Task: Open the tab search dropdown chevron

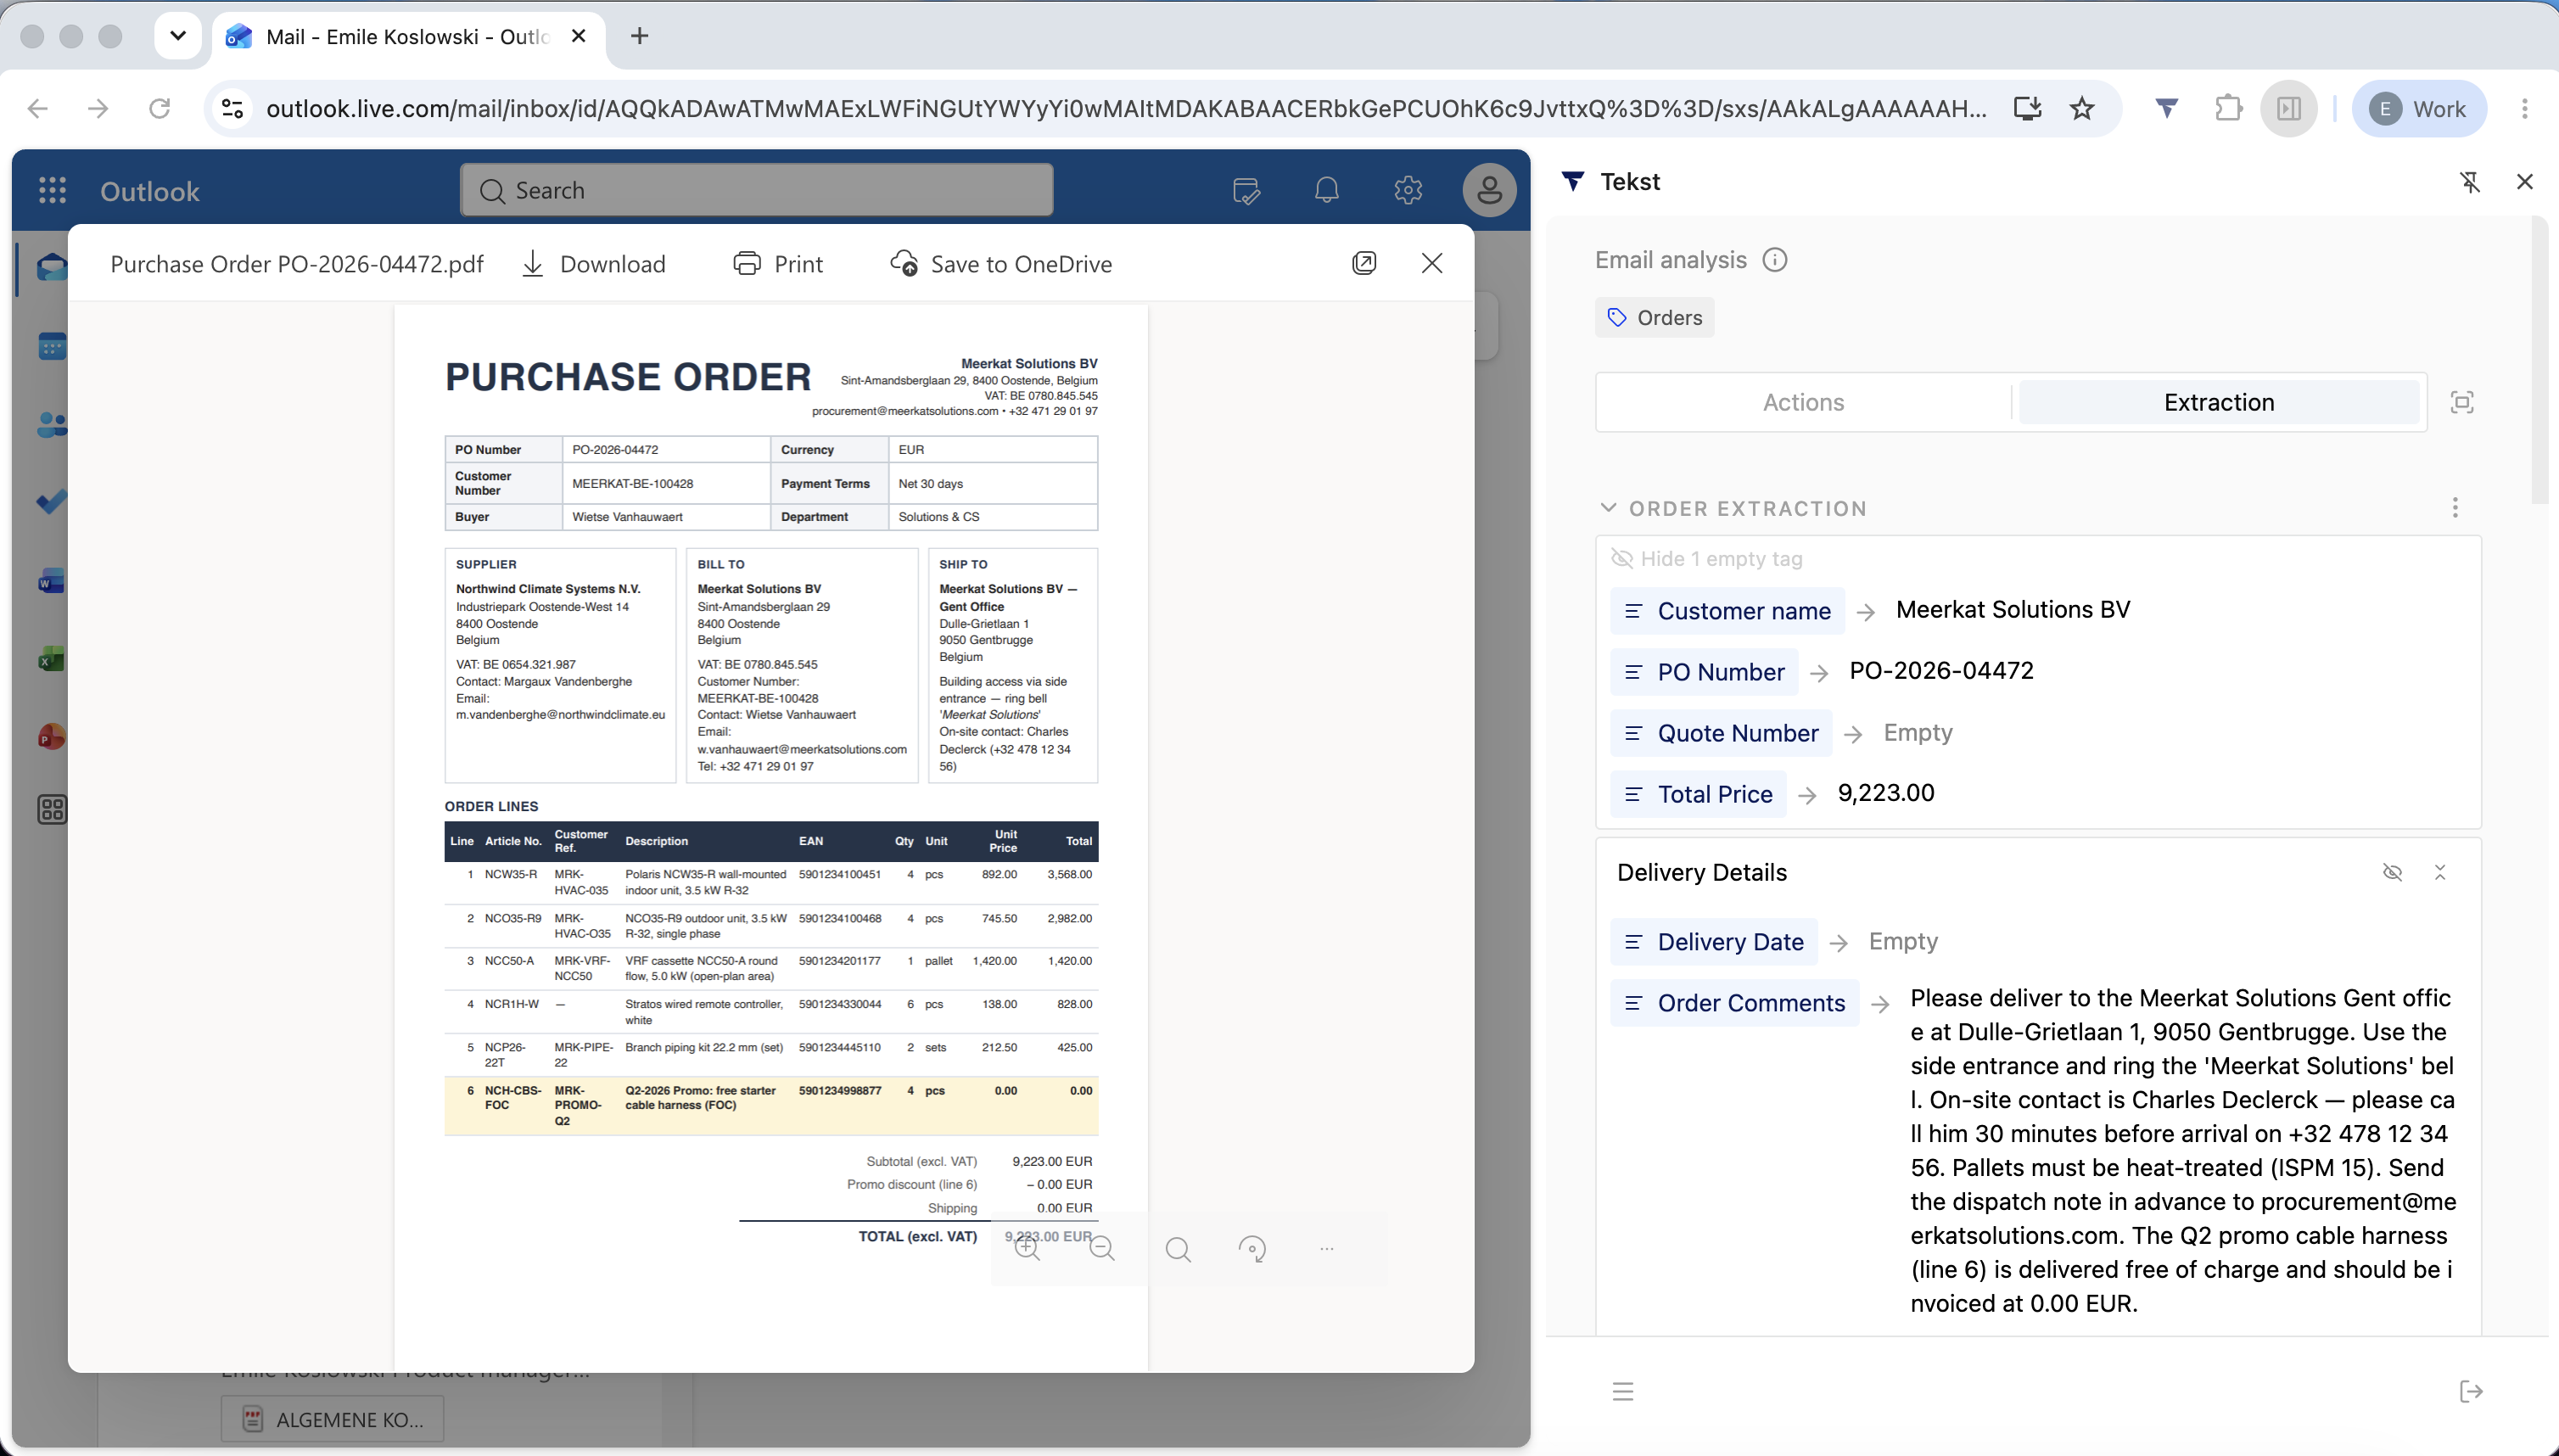Action: tap(178, 36)
